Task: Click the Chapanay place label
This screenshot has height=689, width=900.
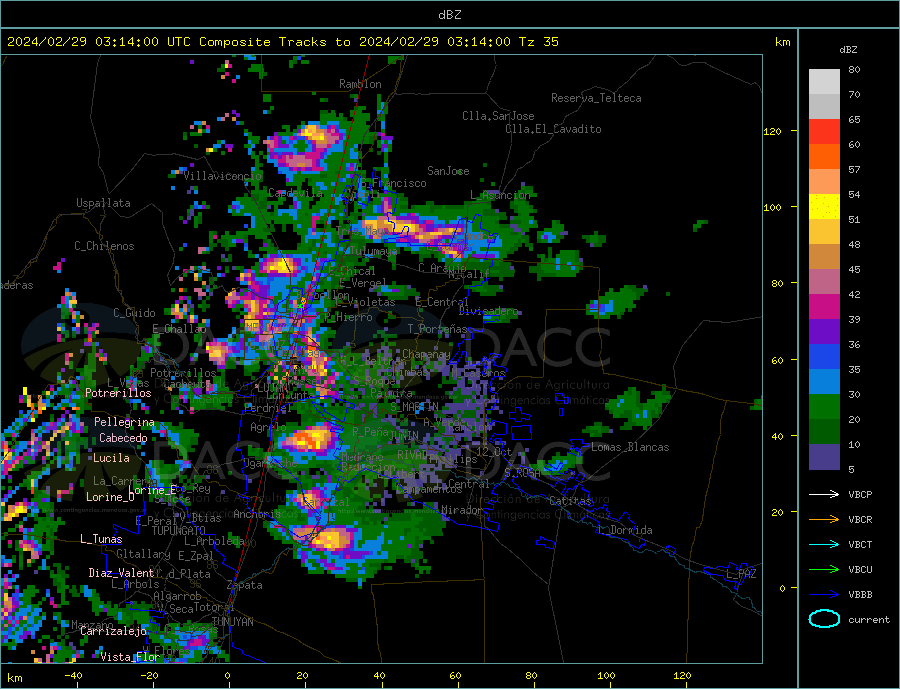Action: coord(426,354)
